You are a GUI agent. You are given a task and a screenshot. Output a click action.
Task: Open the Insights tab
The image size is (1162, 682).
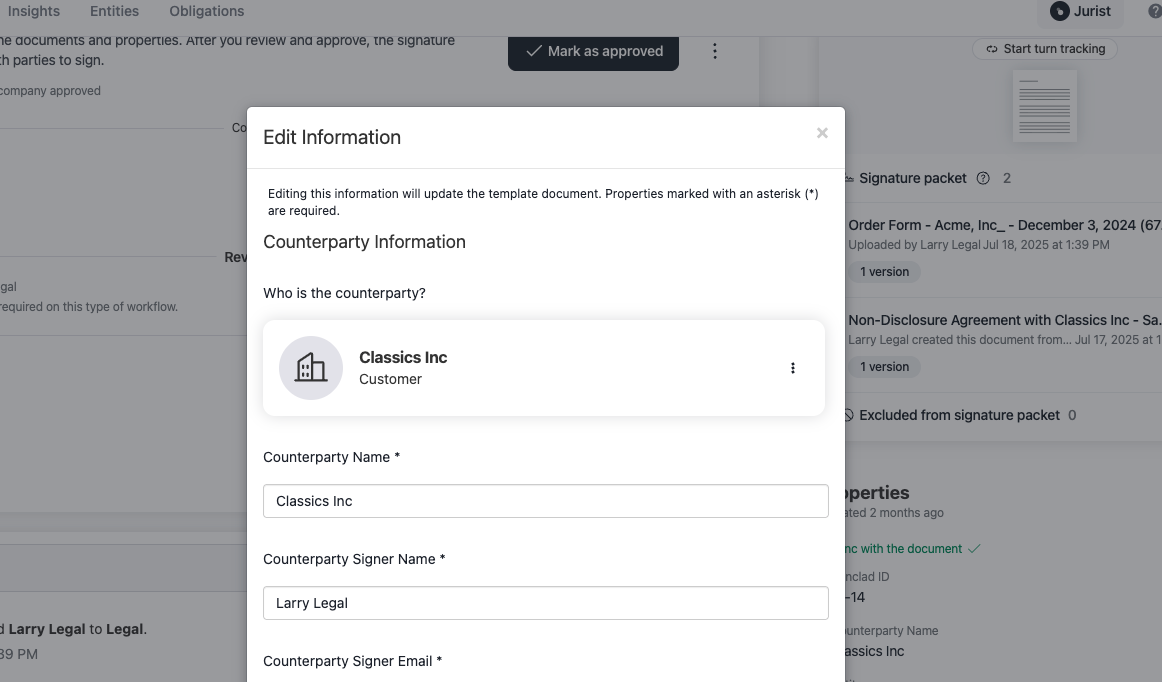[34, 11]
